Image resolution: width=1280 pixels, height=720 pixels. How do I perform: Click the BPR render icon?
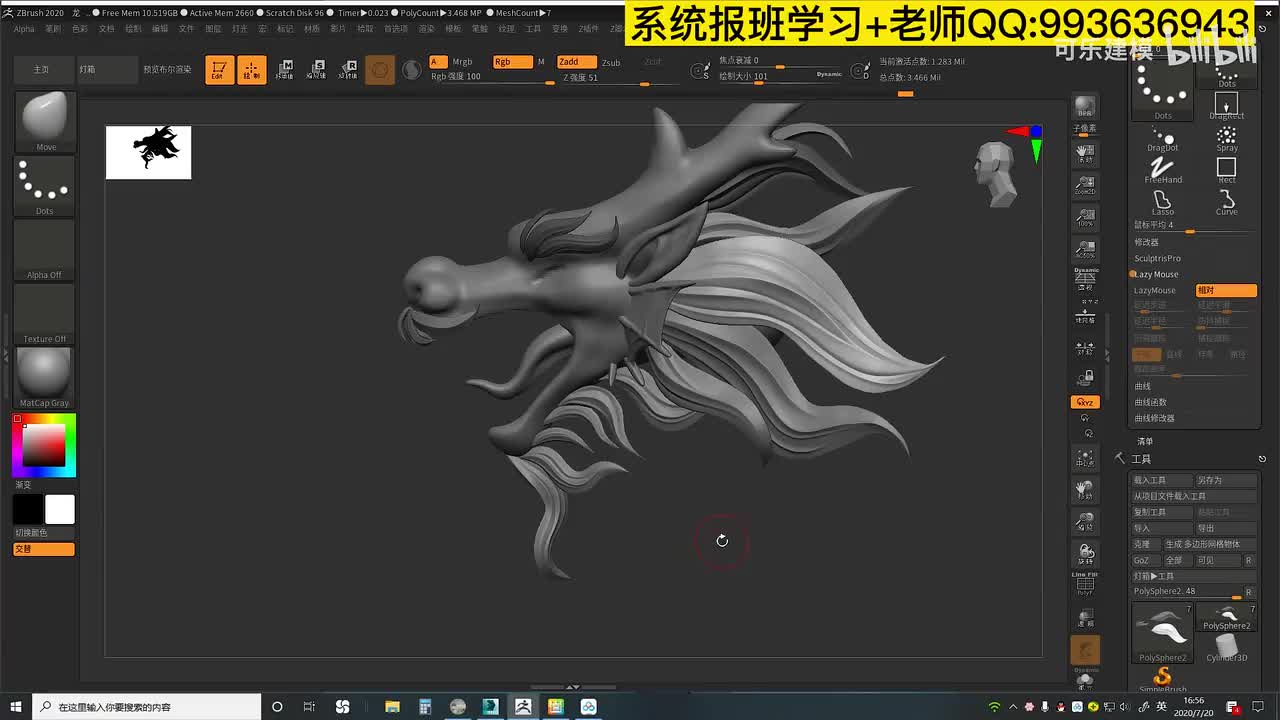1084,107
